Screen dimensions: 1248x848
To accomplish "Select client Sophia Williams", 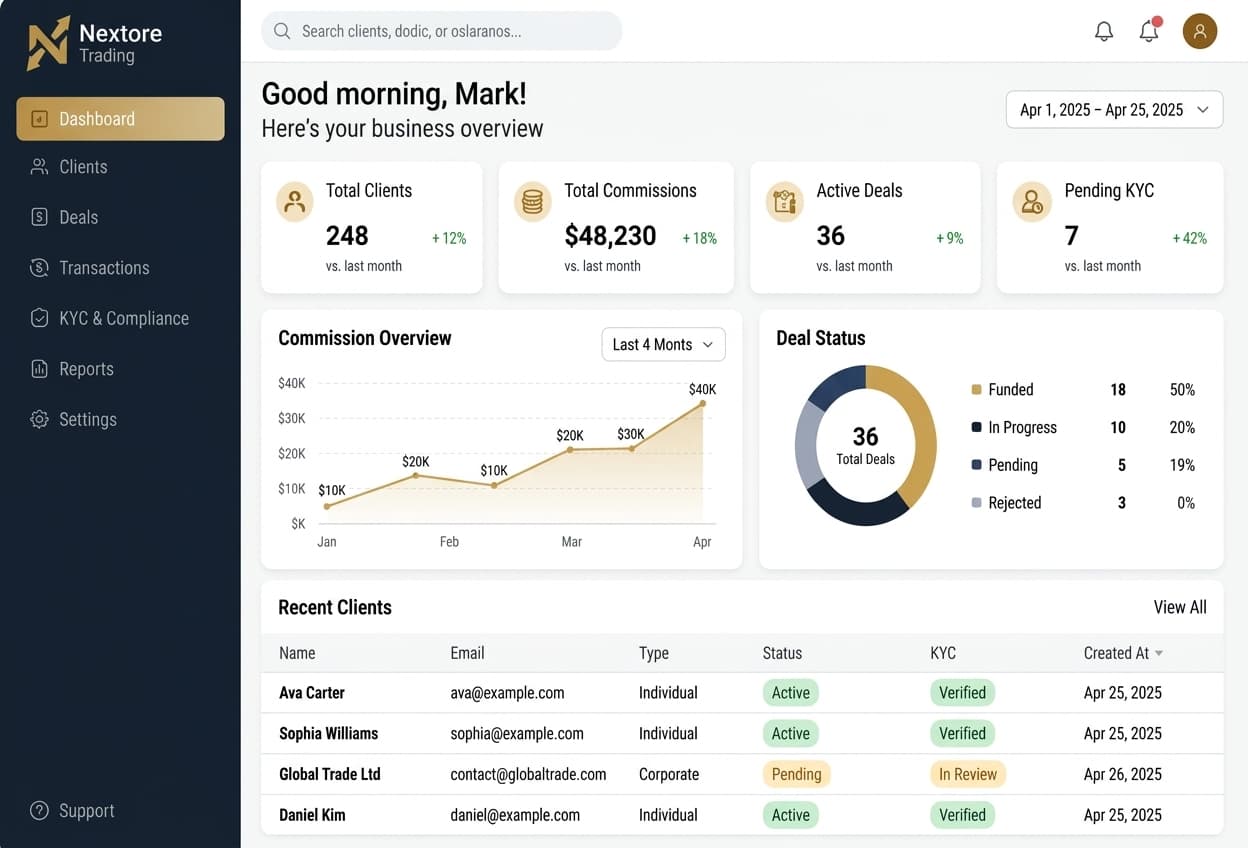I will click(x=328, y=734).
